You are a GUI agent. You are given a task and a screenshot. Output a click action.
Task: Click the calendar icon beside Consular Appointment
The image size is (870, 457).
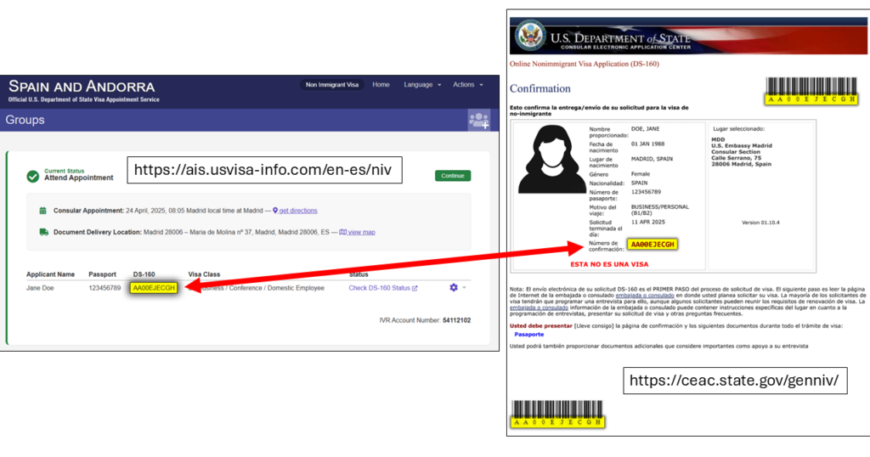[43, 211]
